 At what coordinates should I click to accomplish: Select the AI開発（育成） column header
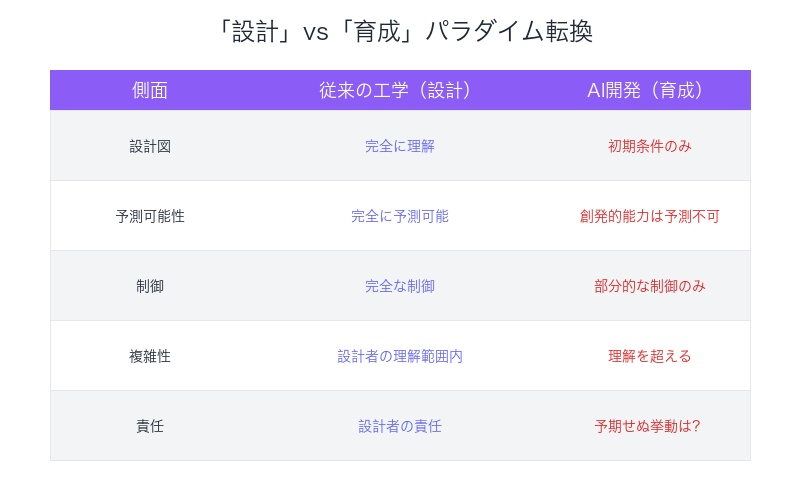(x=650, y=90)
